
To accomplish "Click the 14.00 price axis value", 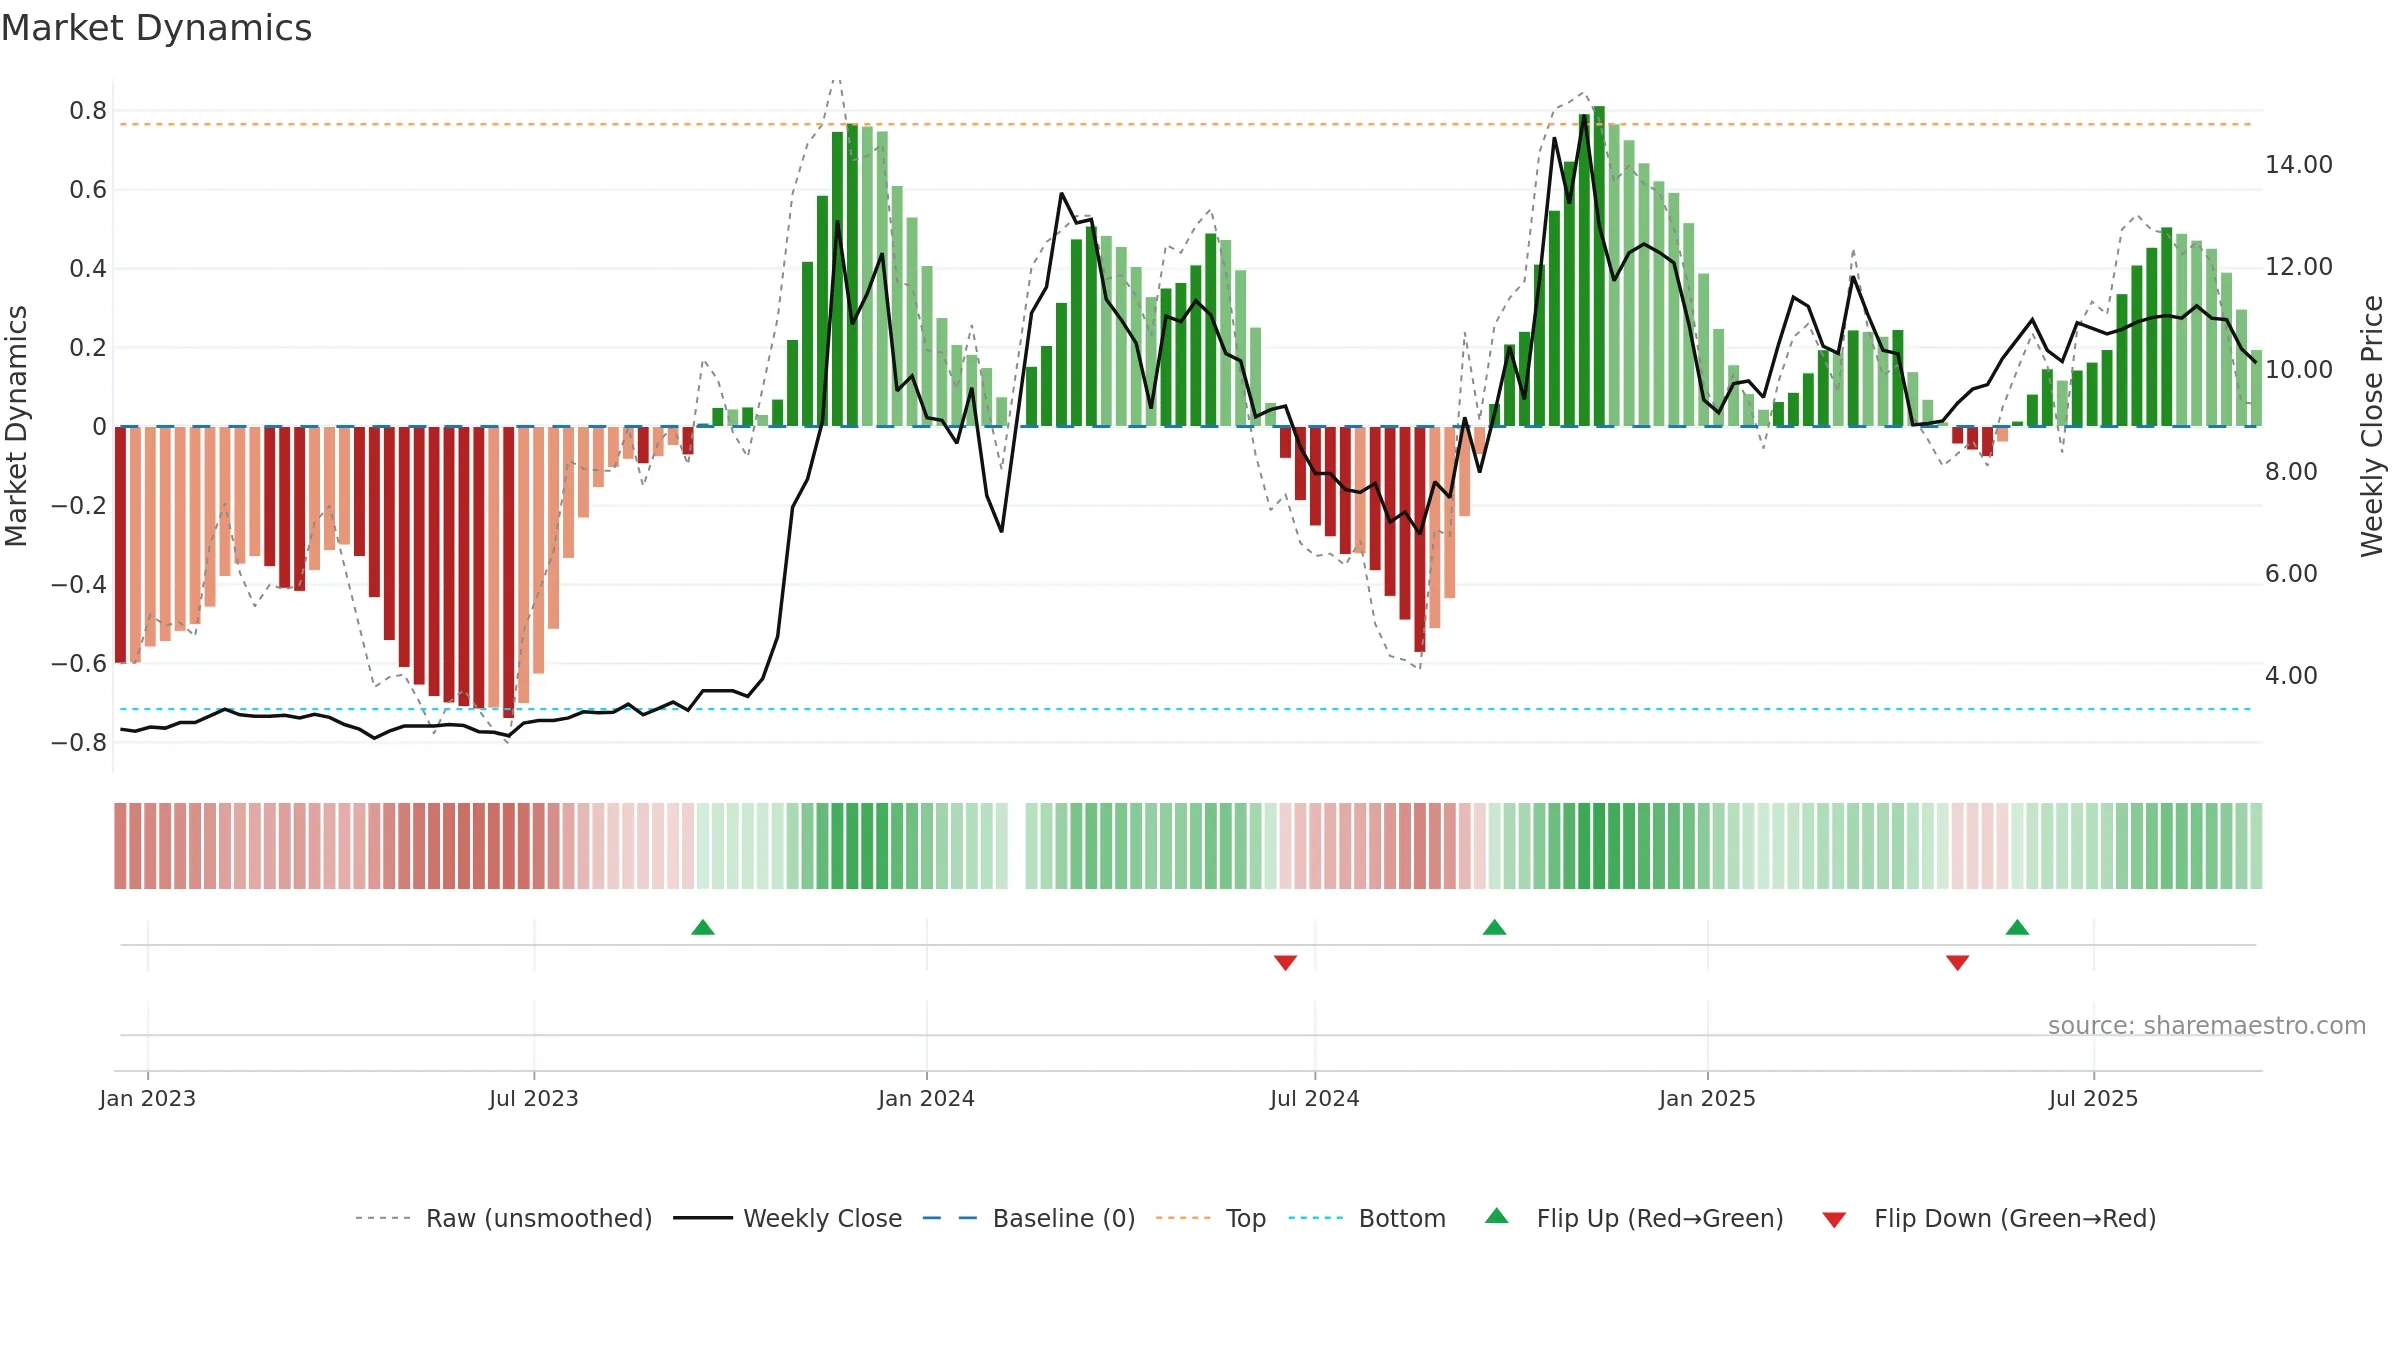I will tap(2299, 164).
